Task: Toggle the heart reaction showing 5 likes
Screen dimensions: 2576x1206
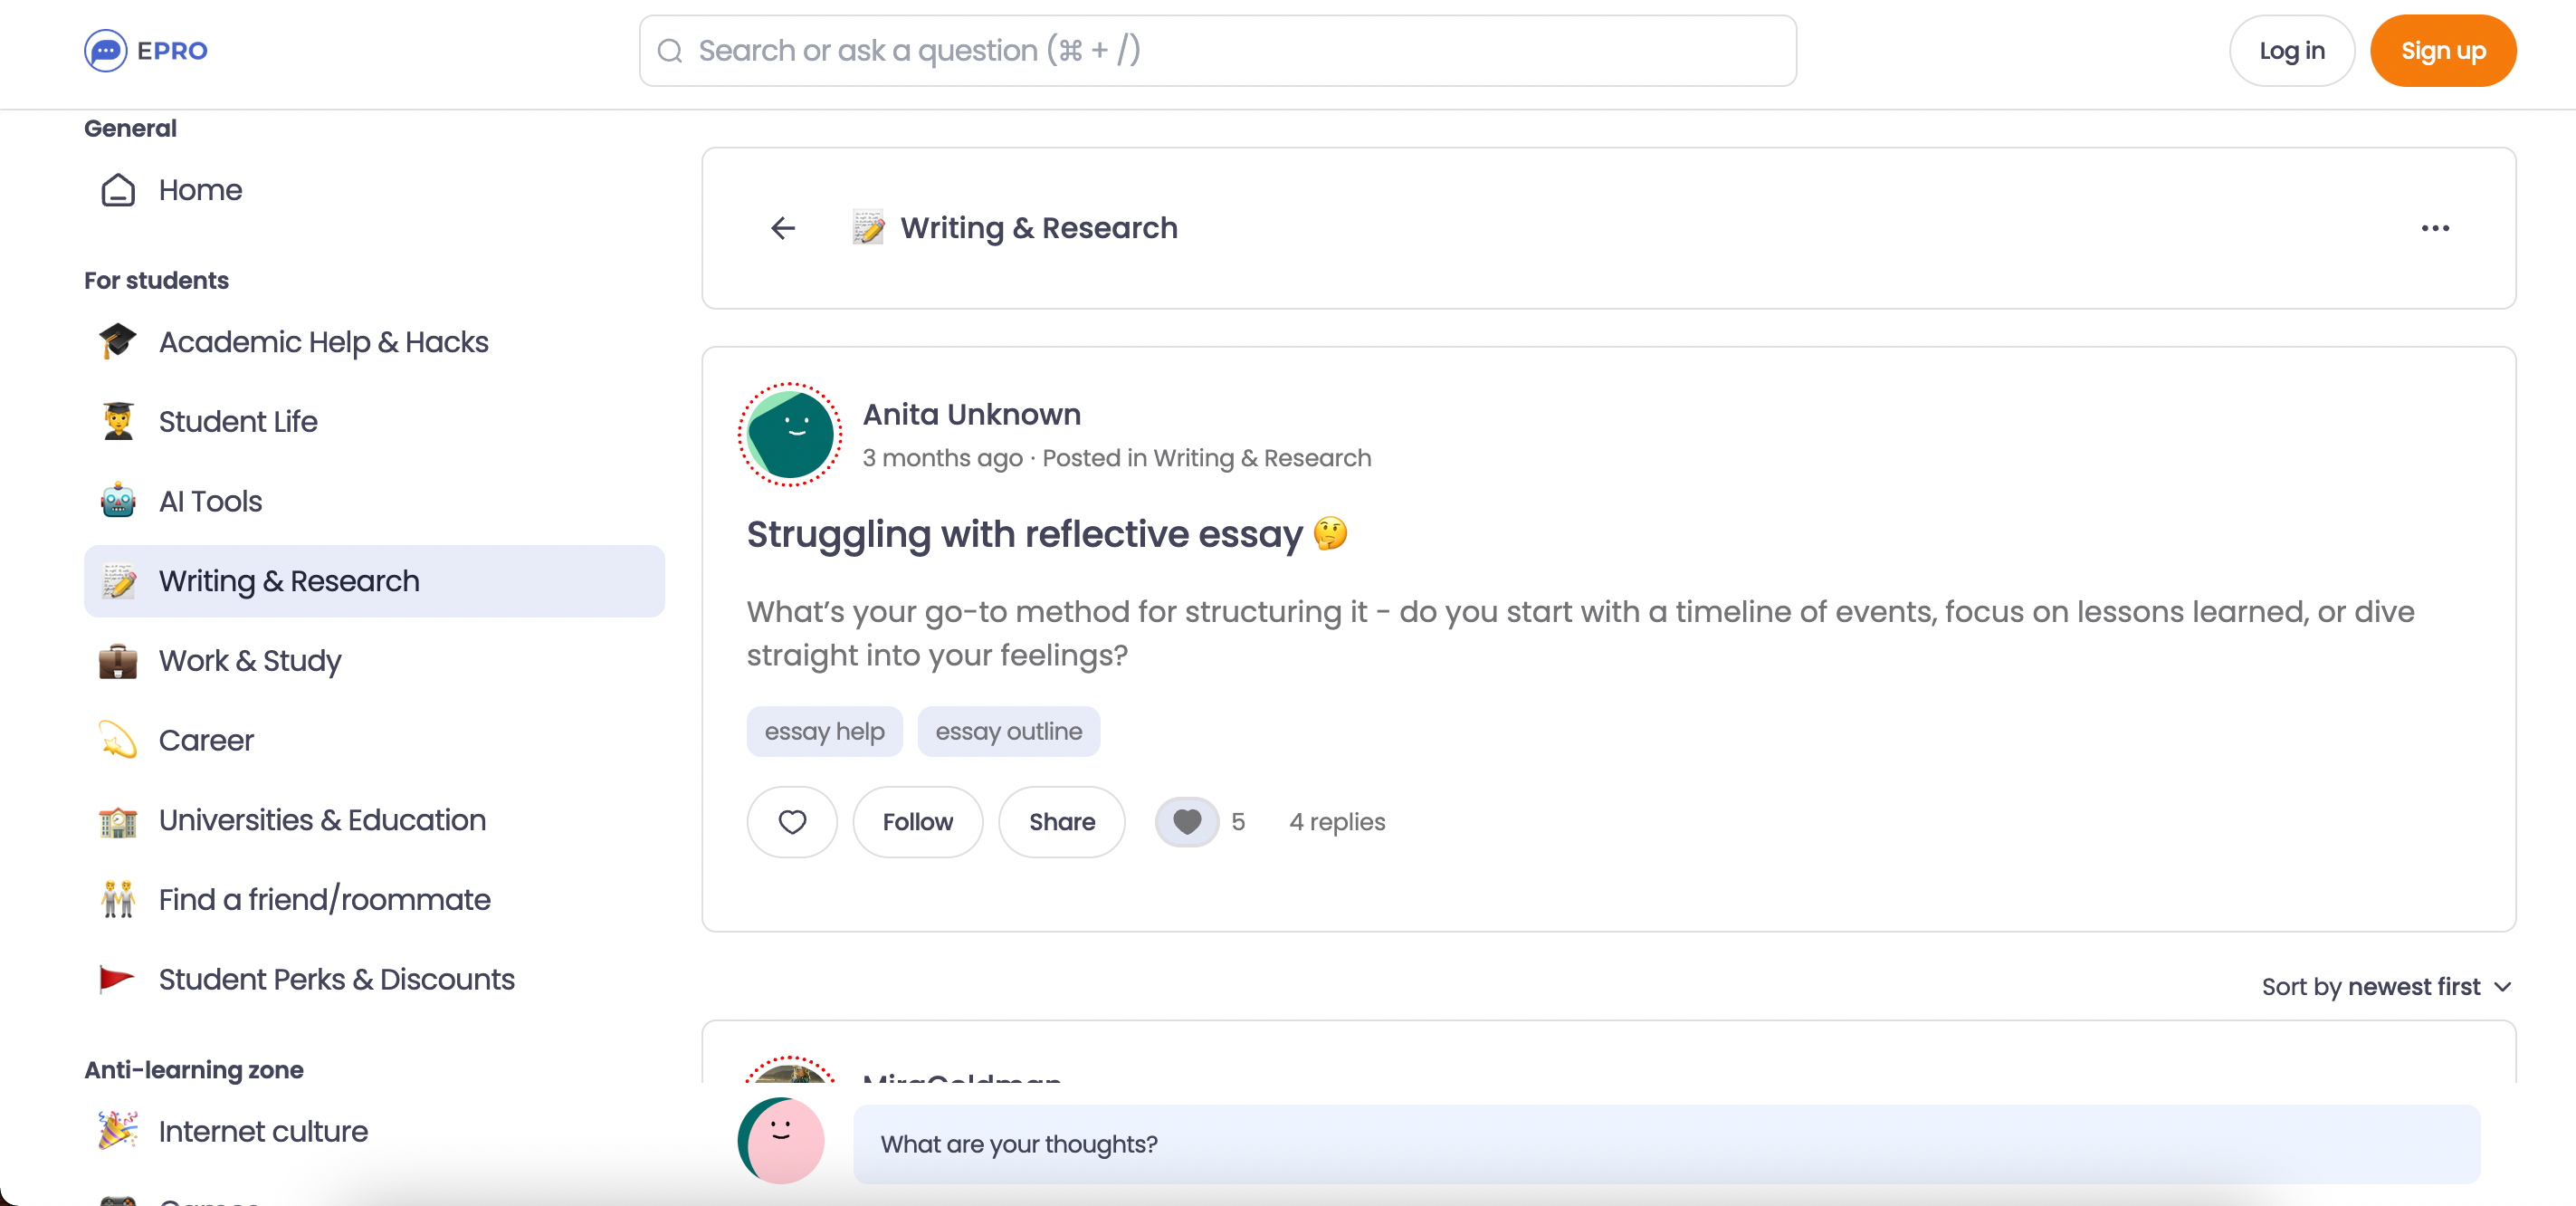Action: (1187, 822)
